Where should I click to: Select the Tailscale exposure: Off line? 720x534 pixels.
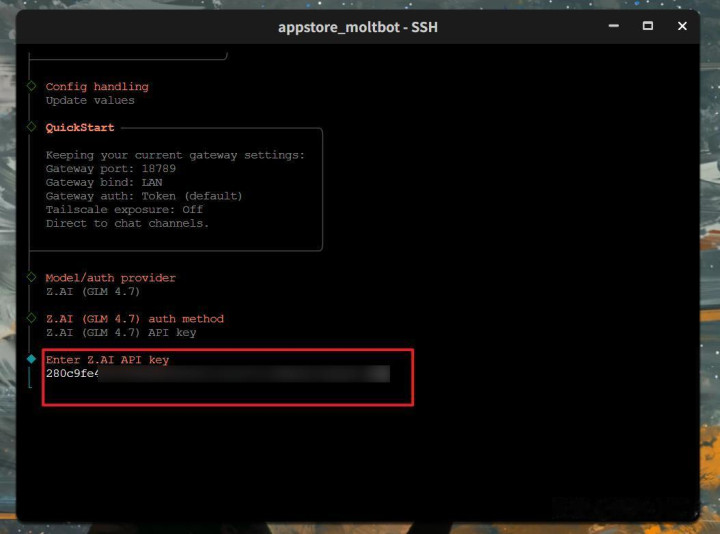coord(124,210)
